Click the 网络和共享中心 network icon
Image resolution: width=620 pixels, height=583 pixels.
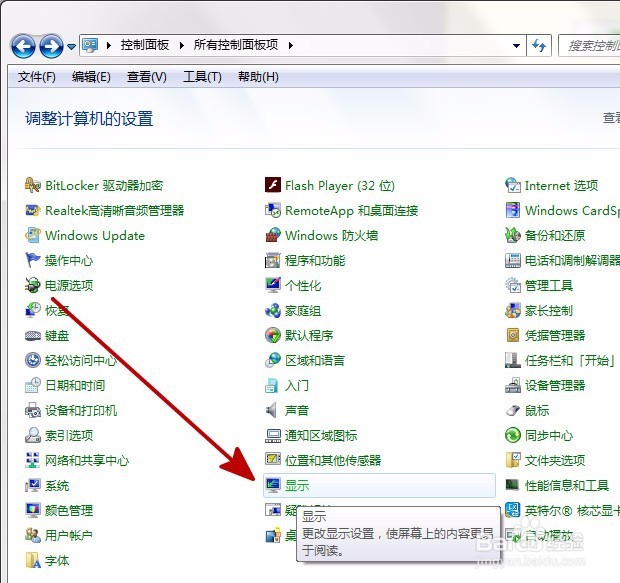(32, 460)
